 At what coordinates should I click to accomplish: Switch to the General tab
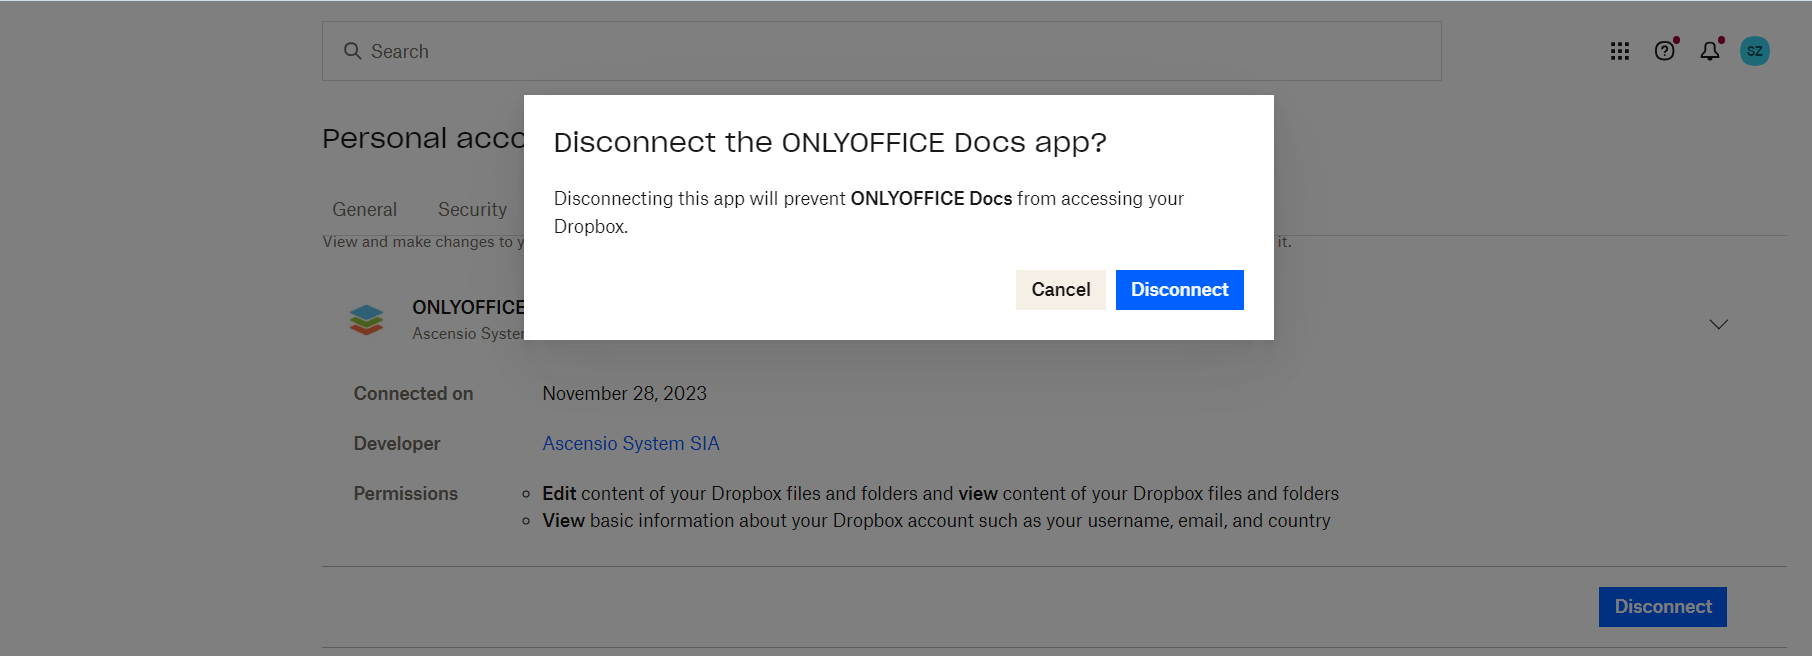tap(364, 210)
